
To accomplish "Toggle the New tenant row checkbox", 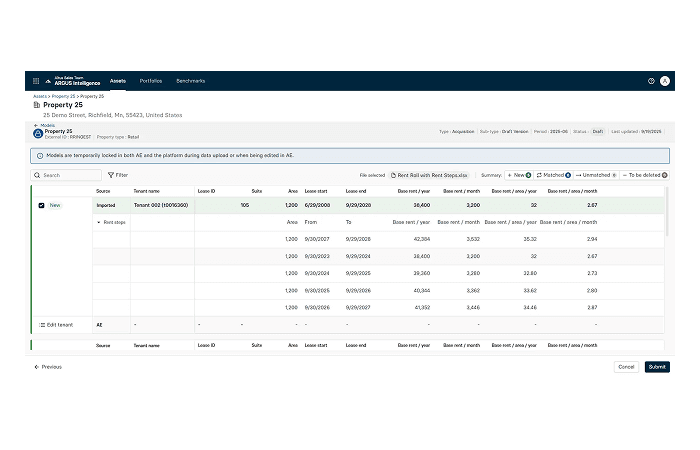I will tap(41, 205).
